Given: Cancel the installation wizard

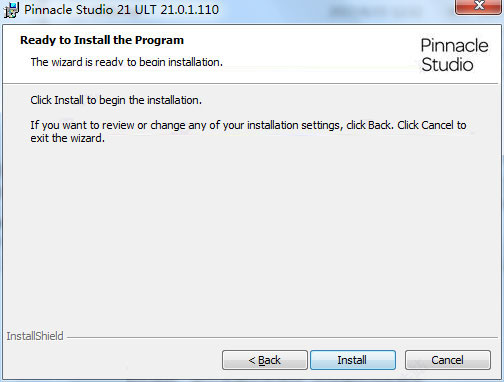Looking at the screenshot, I should [x=448, y=360].
